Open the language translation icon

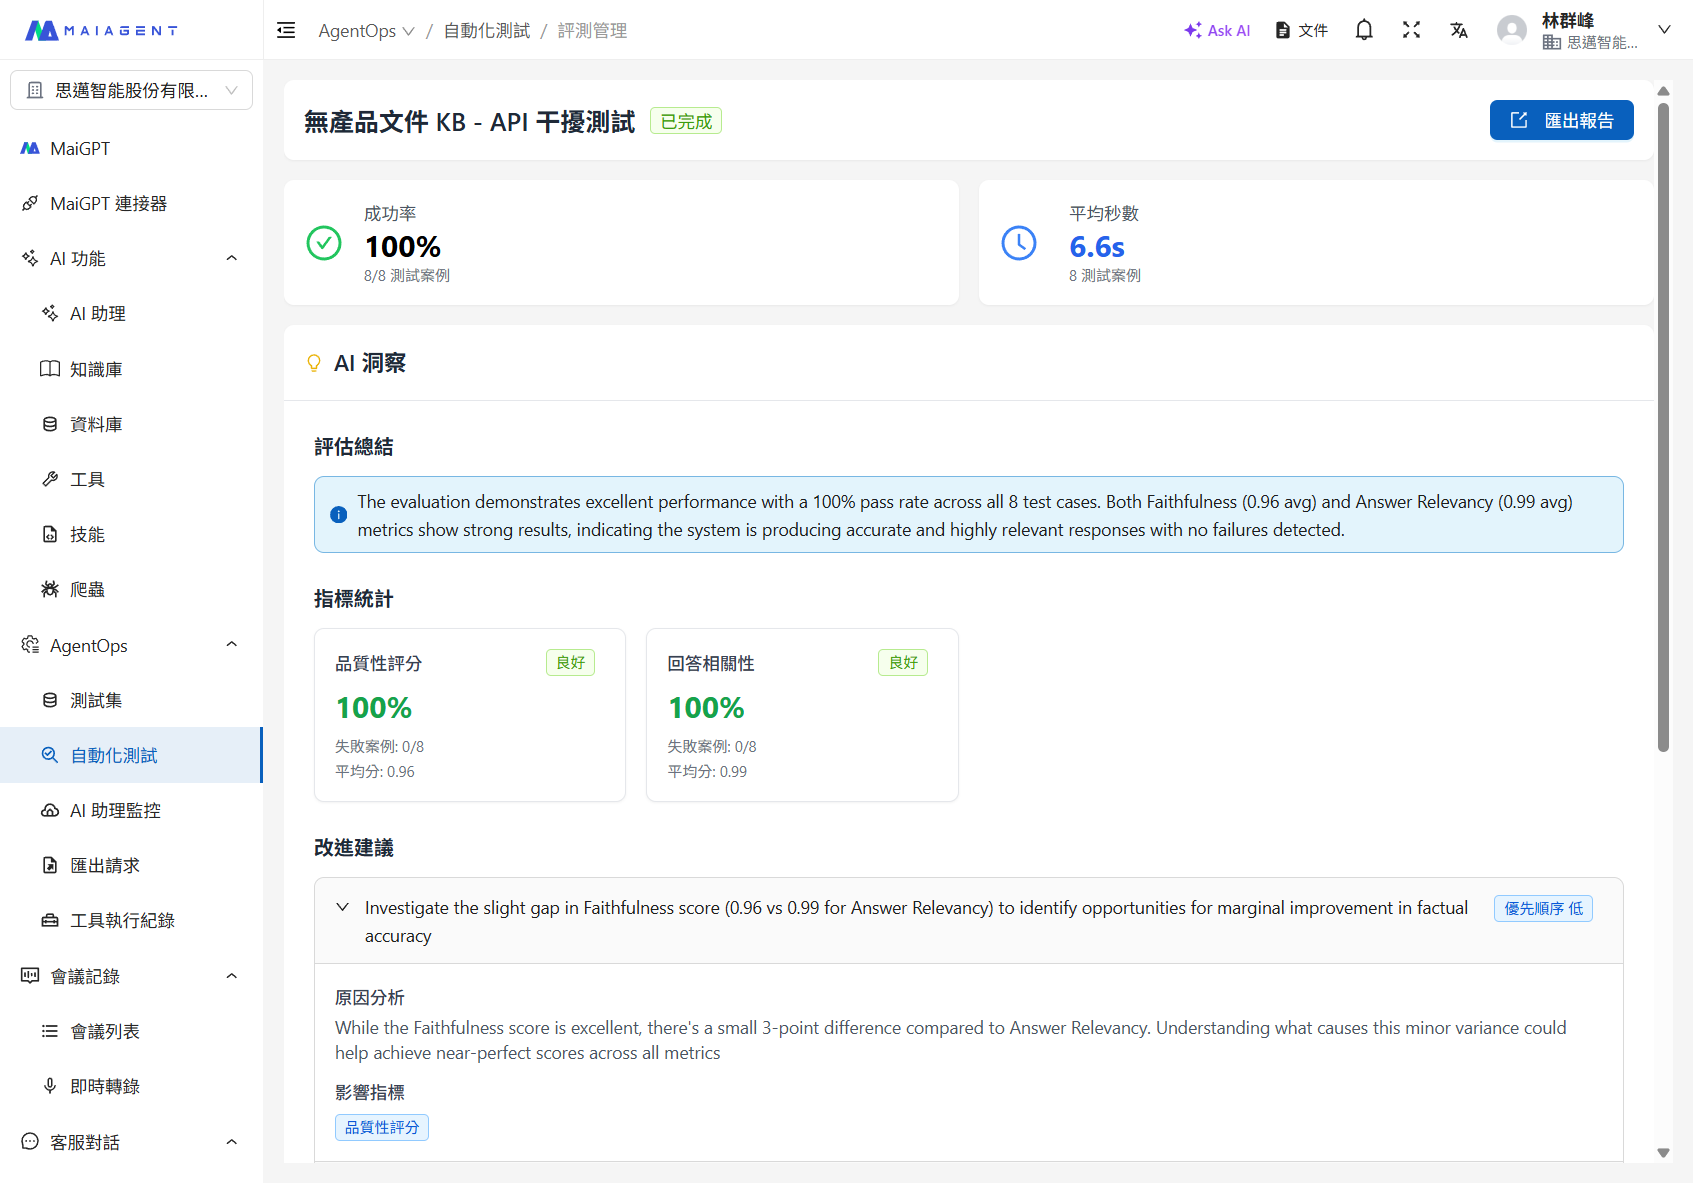pyautogui.click(x=1459, y=30)
